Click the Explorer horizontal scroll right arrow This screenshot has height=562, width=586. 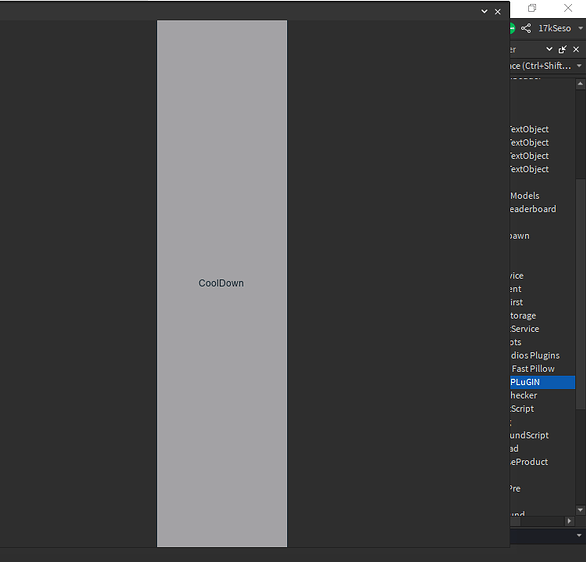pos(569,521)
